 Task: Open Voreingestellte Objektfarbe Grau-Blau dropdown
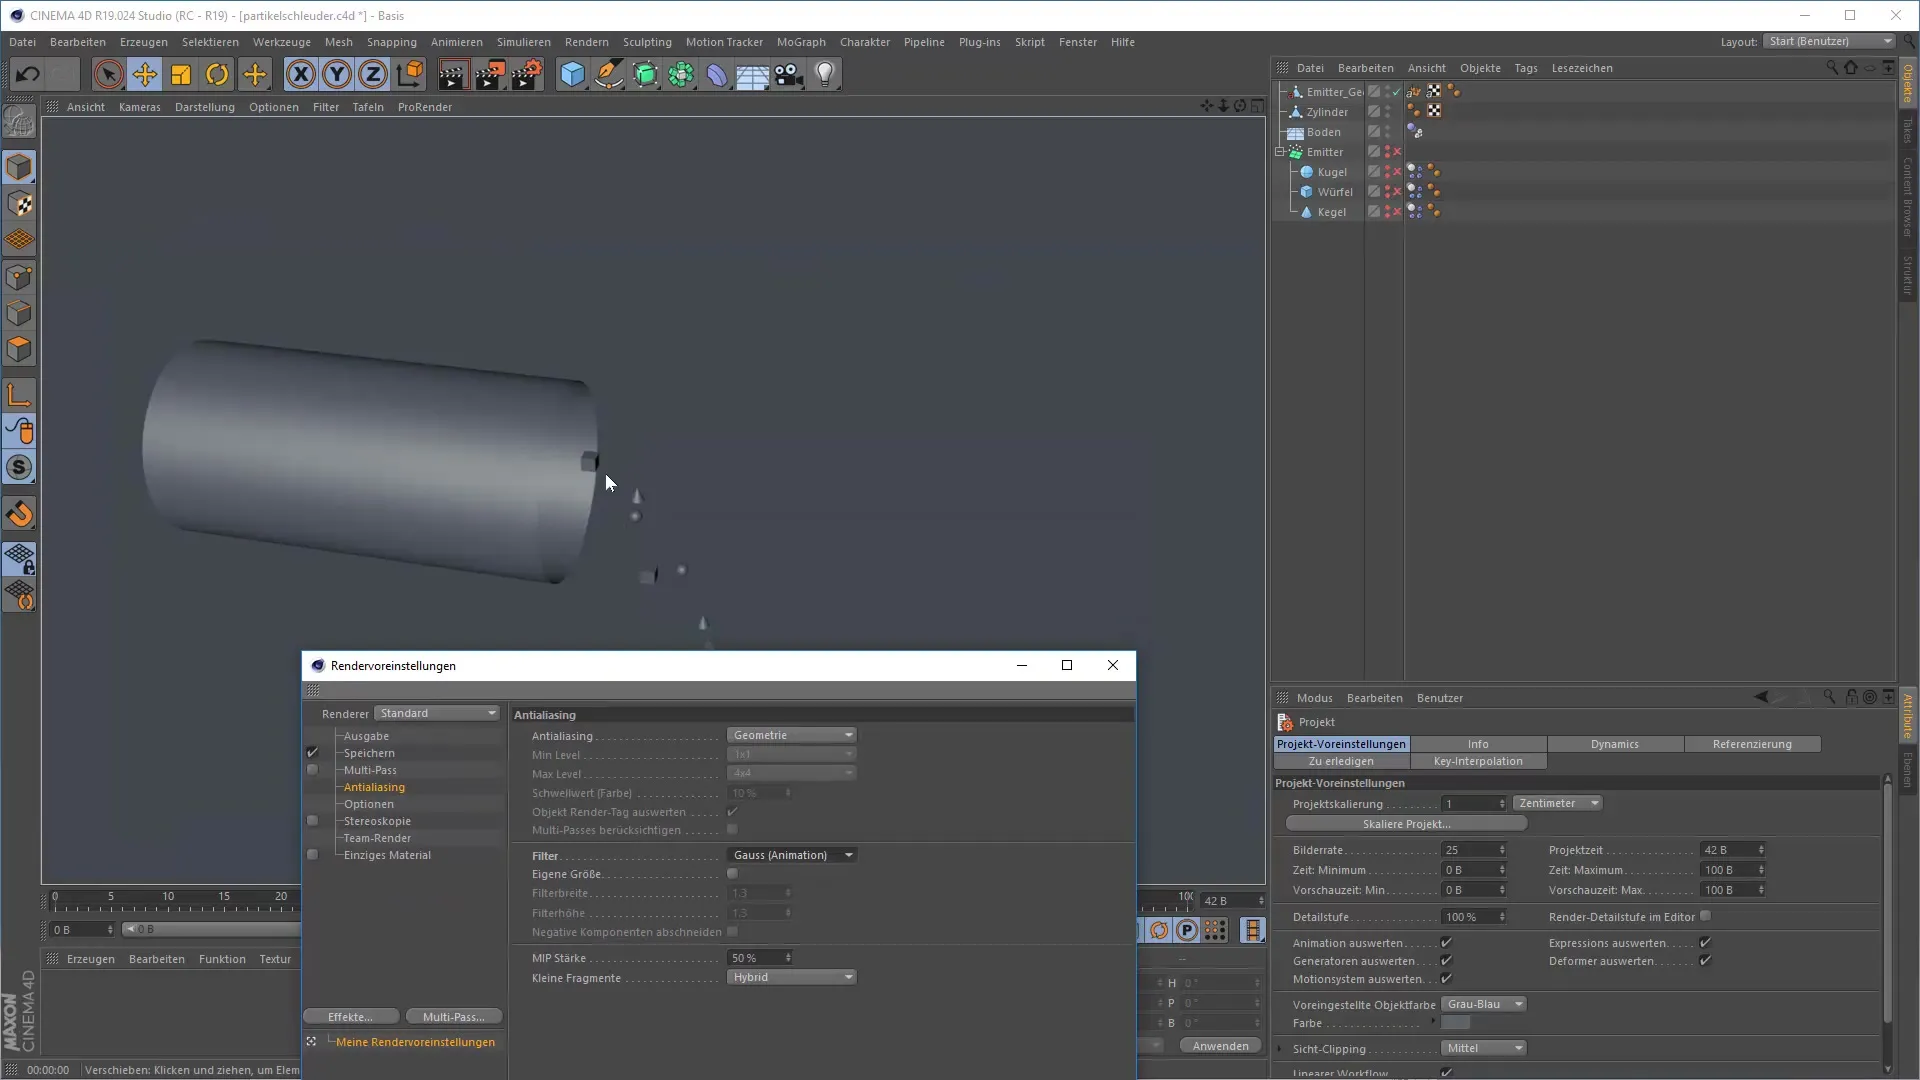[1484, 1004]
